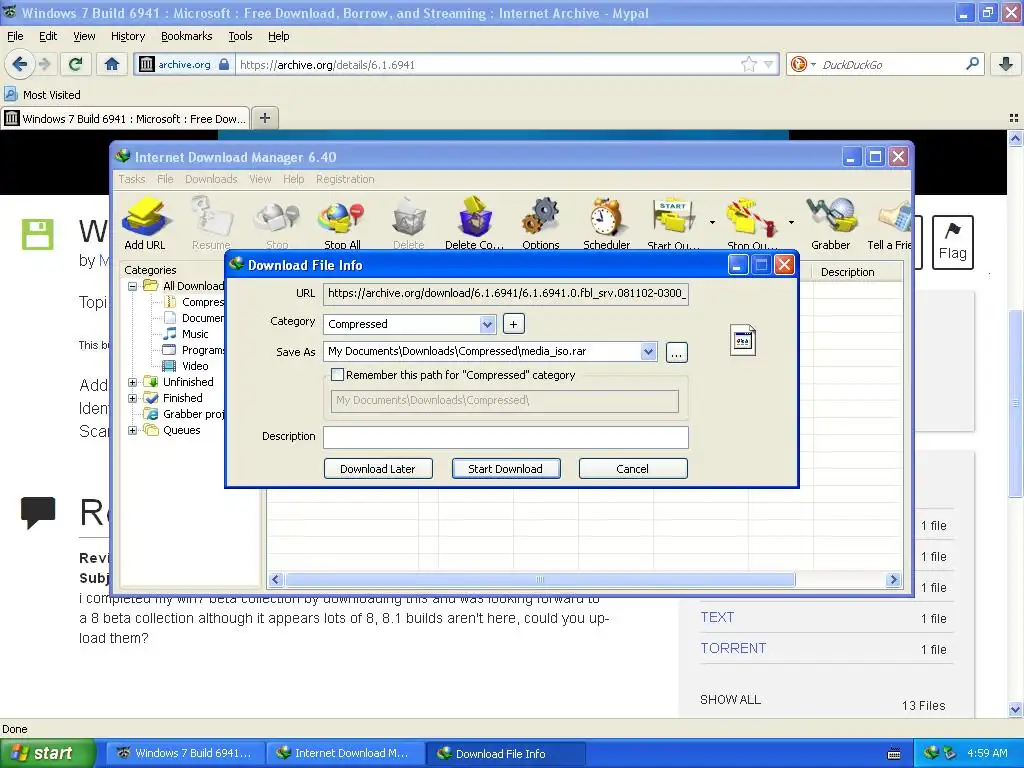Click the Start Download button

pyautogui.click(x=505, y=469)
